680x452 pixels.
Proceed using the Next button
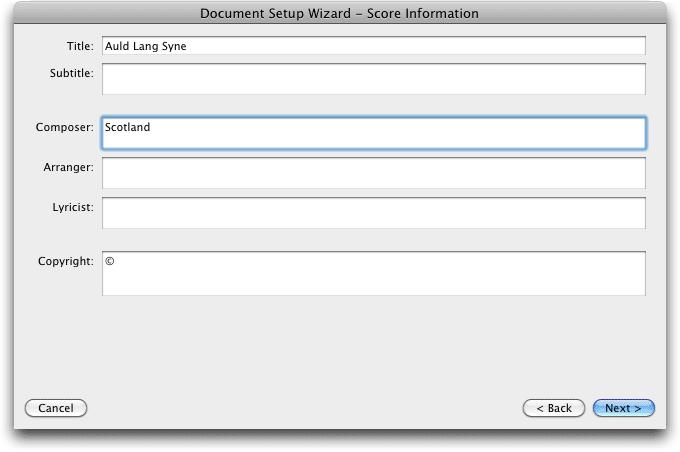624,408
